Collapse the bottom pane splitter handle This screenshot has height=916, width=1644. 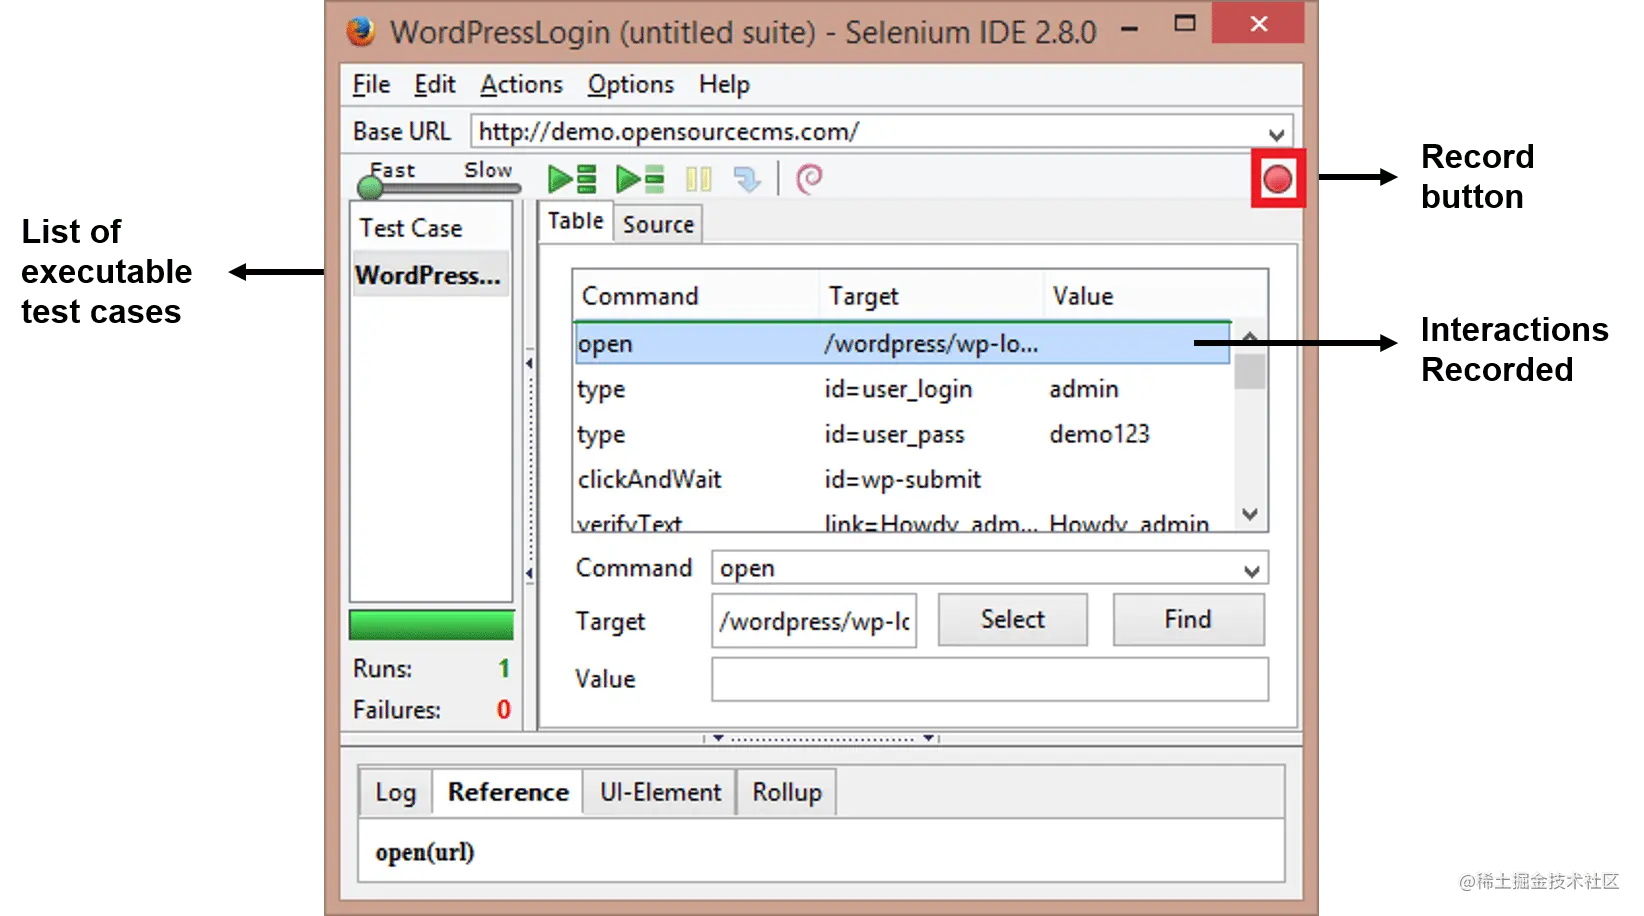click(822, 738)
